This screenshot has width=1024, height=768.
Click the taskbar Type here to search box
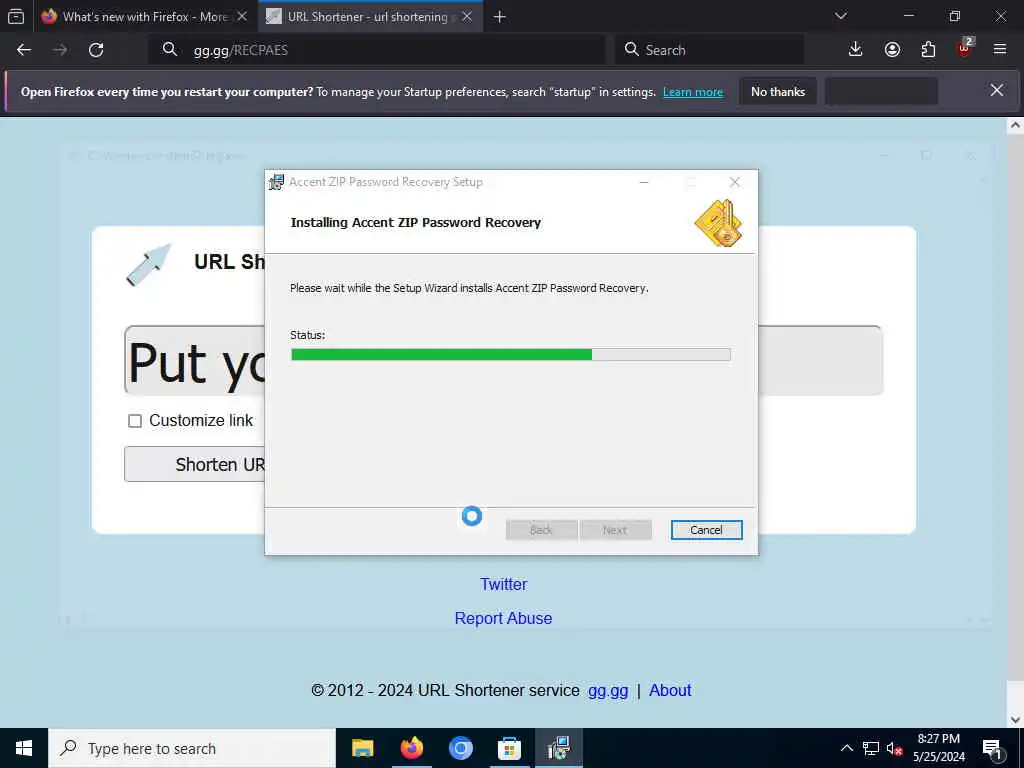(x=192, y=748)
